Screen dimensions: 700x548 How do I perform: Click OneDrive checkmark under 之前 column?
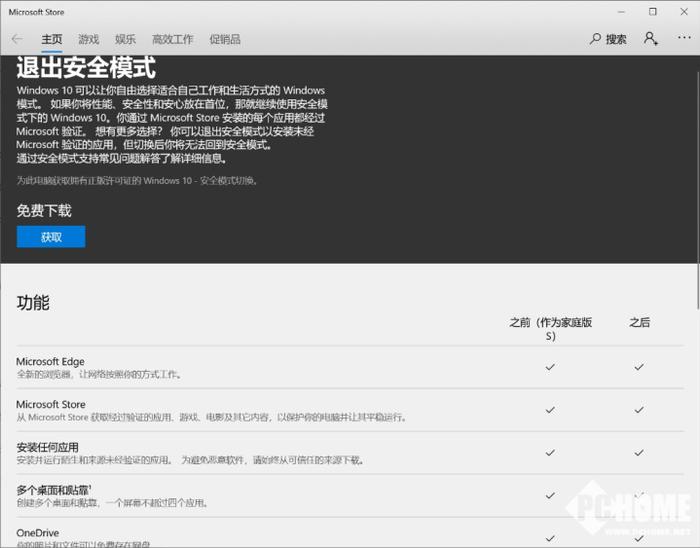550,538
